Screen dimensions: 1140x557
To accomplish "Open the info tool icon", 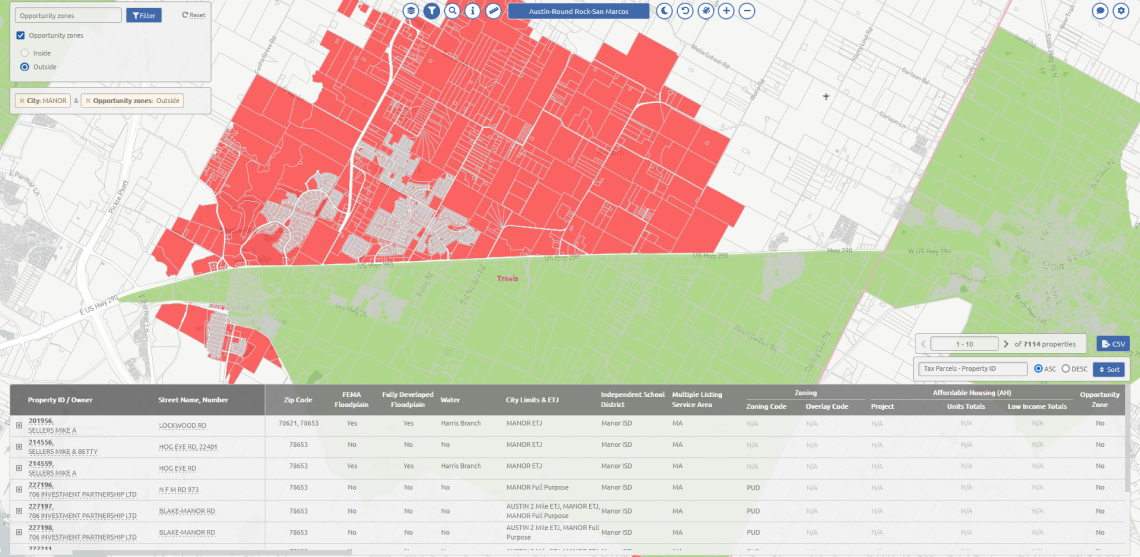I will [x=473, y=11].
